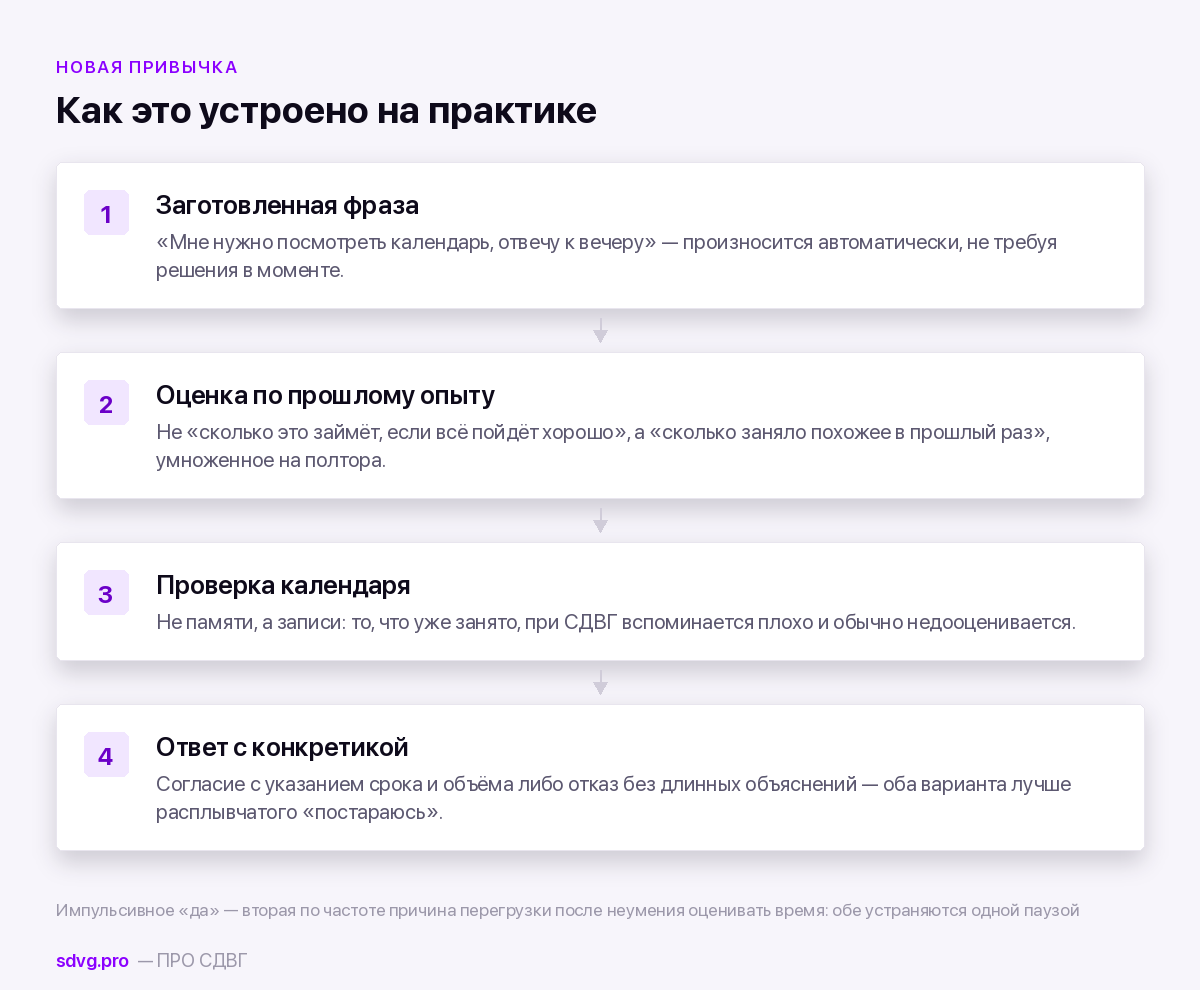Click text starting "Согласие с указанием срока"
1200x990 pixels.
click(614, 798)
